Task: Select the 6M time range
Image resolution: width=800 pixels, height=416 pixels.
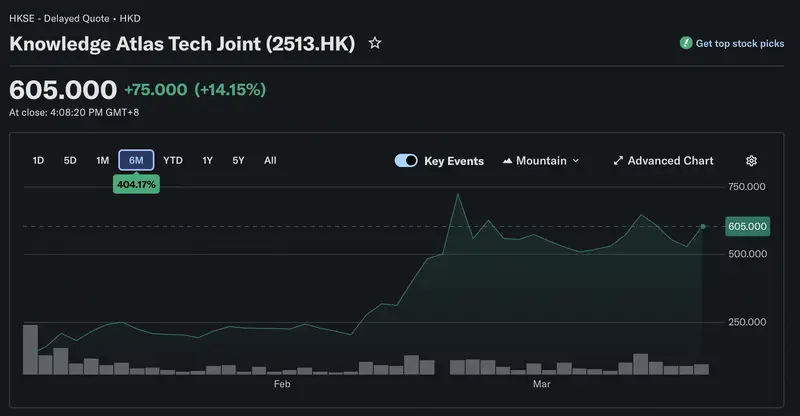Action: [136, 160]
